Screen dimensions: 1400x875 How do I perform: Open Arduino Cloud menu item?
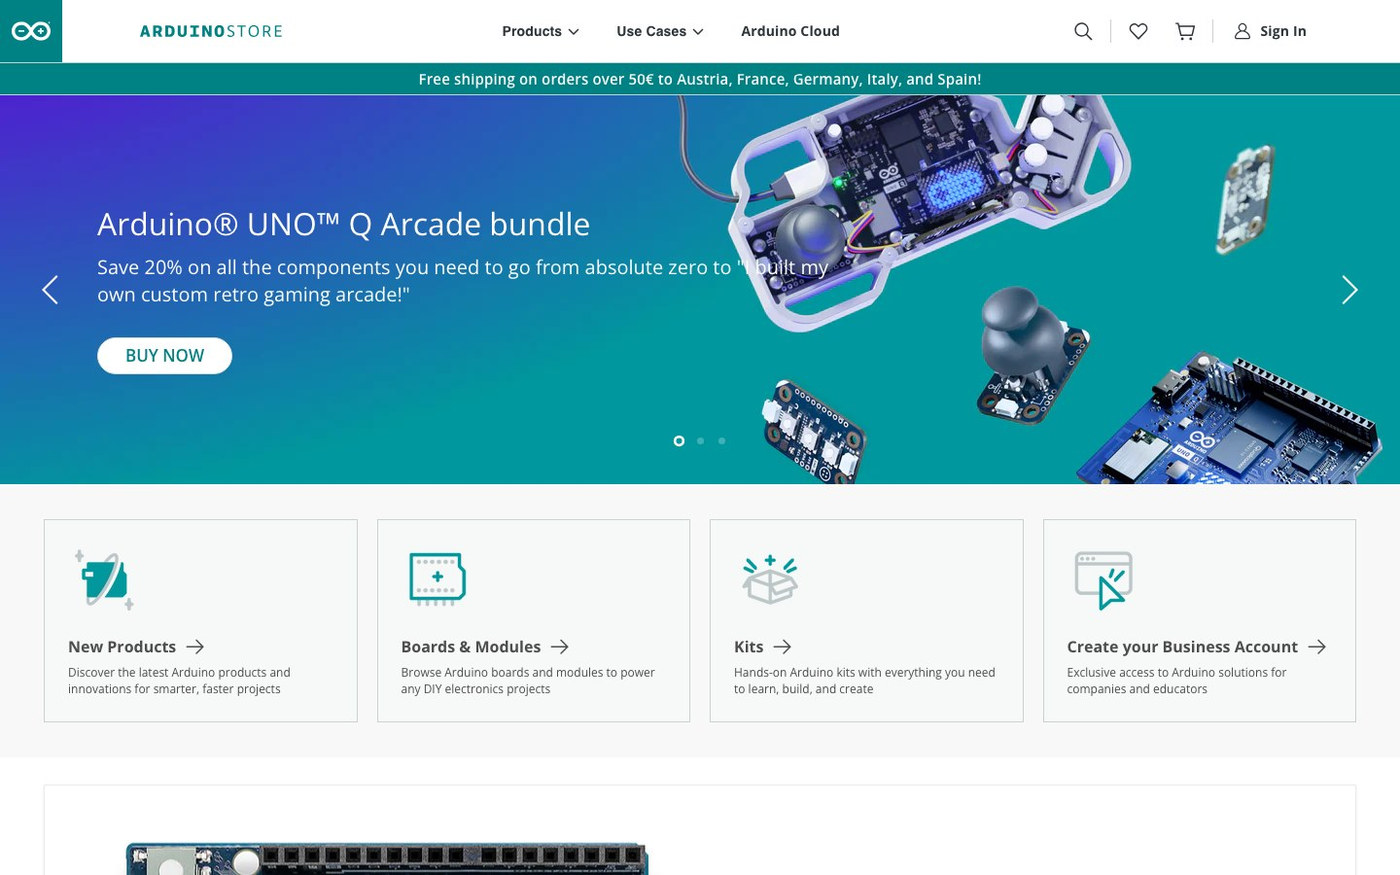[x=790, y=31]
